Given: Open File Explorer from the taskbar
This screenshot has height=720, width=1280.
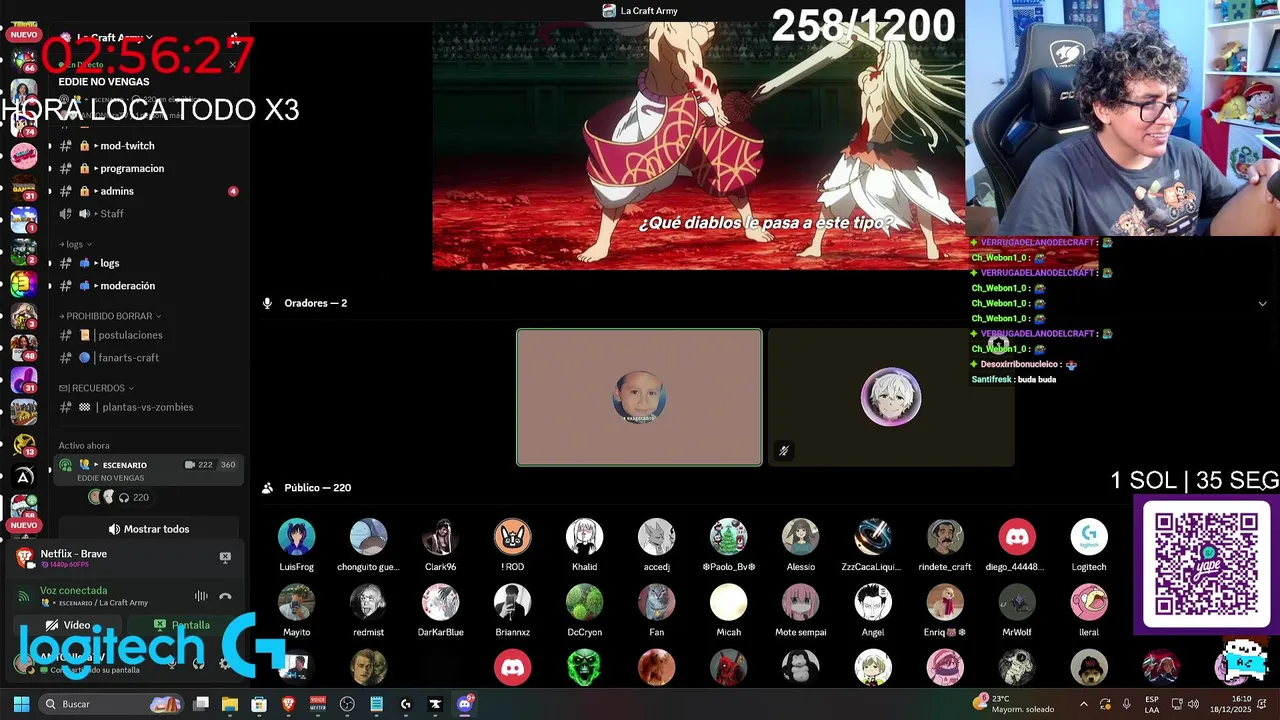Looking at the screenshot, I should click(x=229, y=704).
